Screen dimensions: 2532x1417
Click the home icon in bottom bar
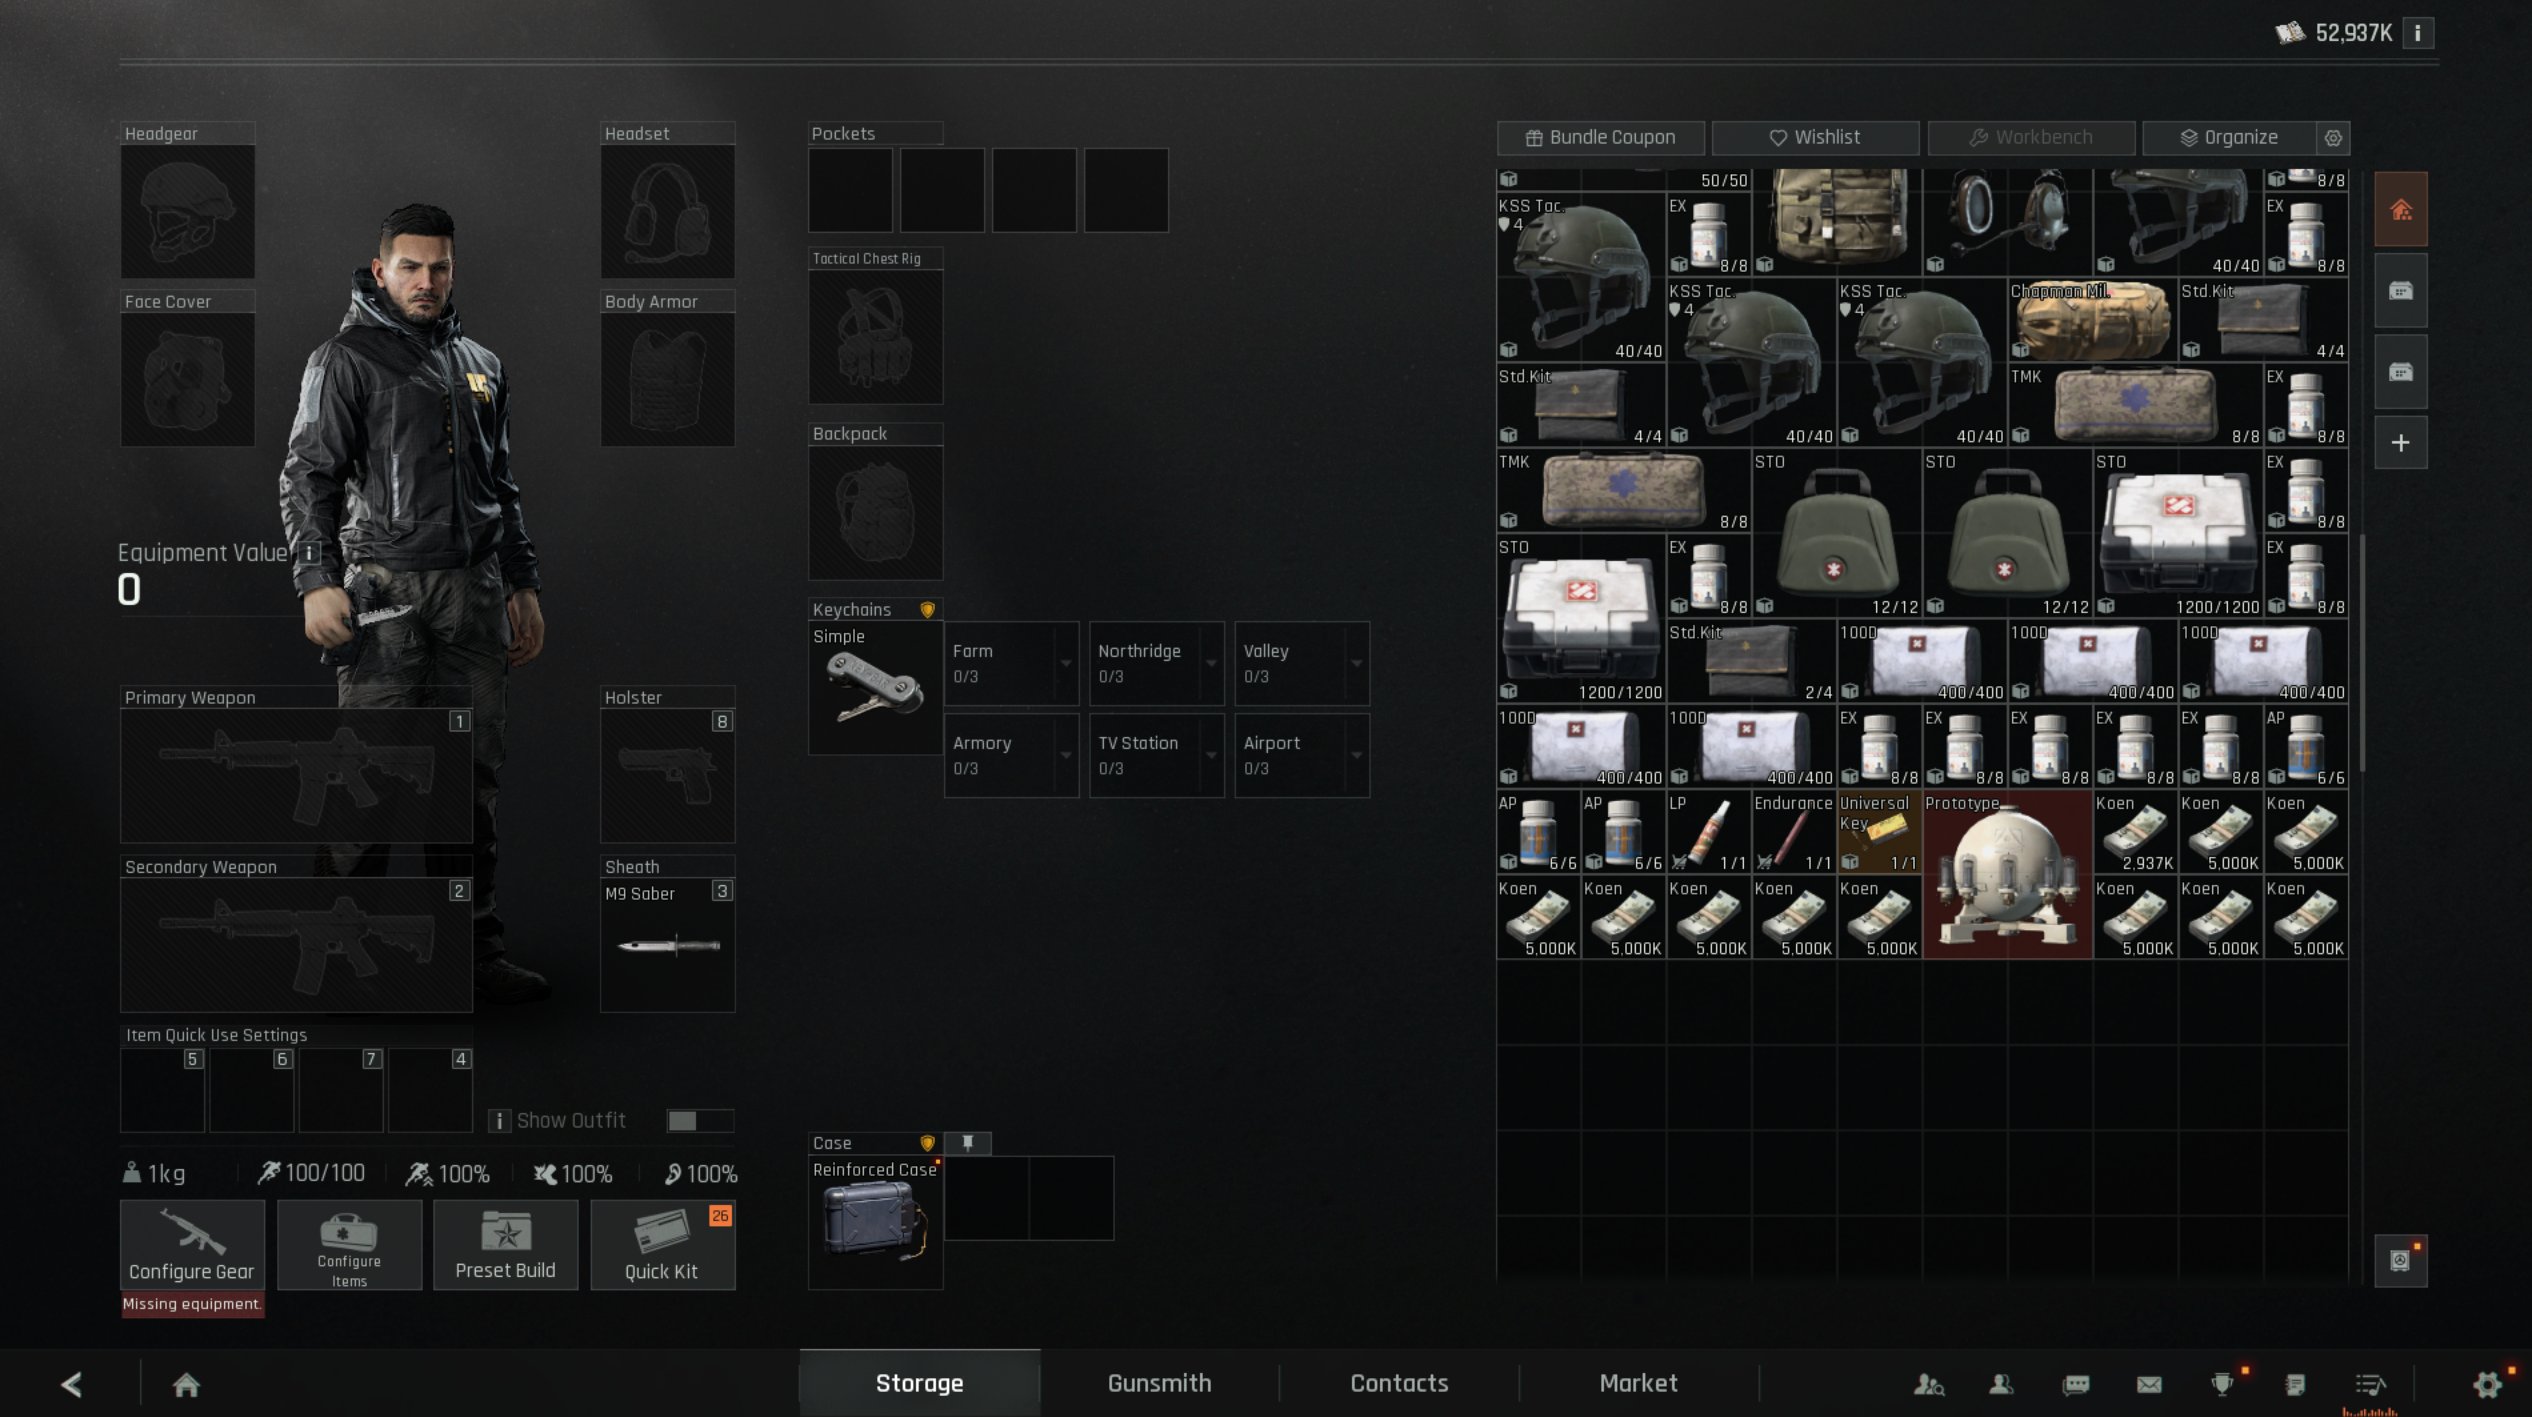[186, 1384]
